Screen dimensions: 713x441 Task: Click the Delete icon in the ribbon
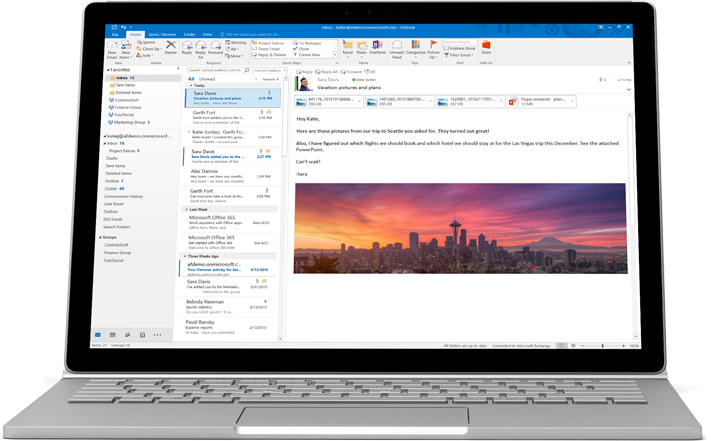(x=172, y=48)
